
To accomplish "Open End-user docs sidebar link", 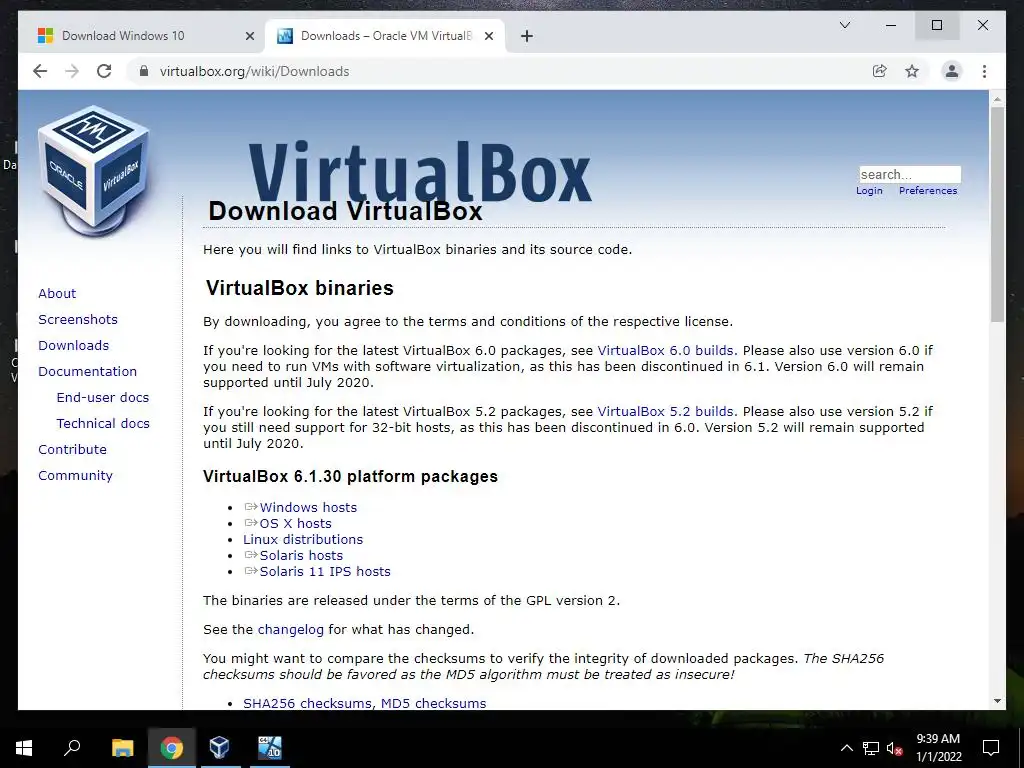I will click(103, 398).
